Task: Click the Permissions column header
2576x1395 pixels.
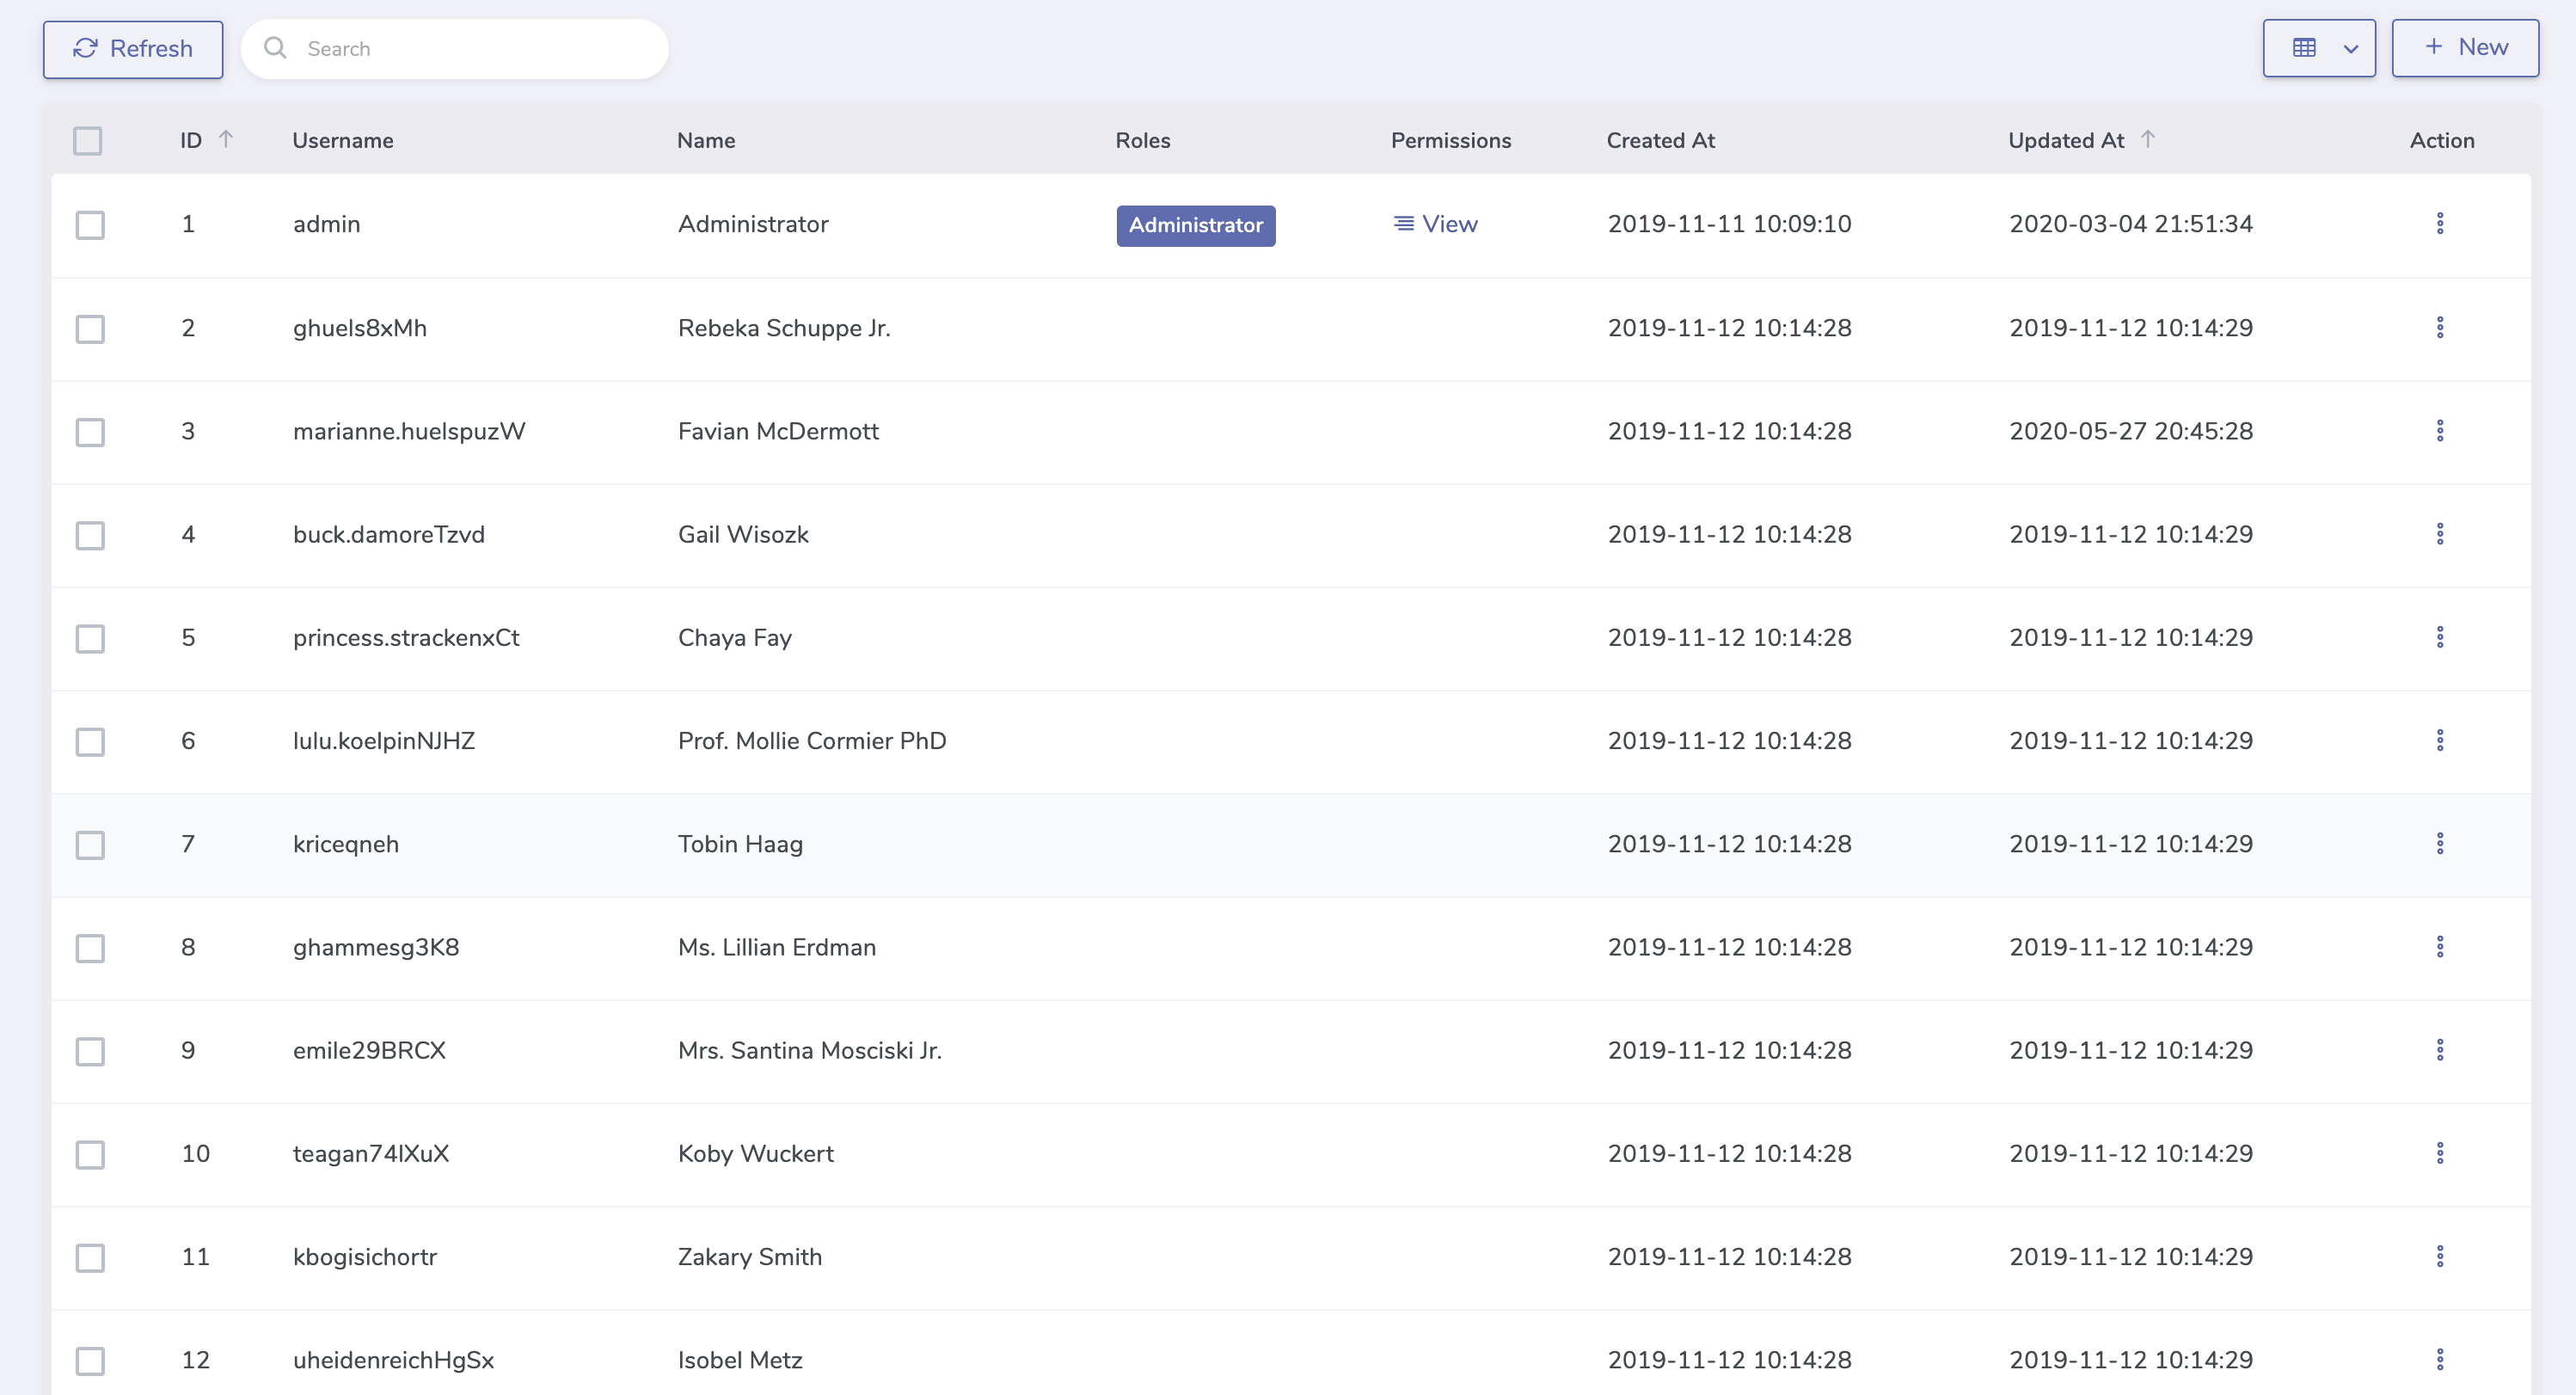Action: [x=1450, y=140]
